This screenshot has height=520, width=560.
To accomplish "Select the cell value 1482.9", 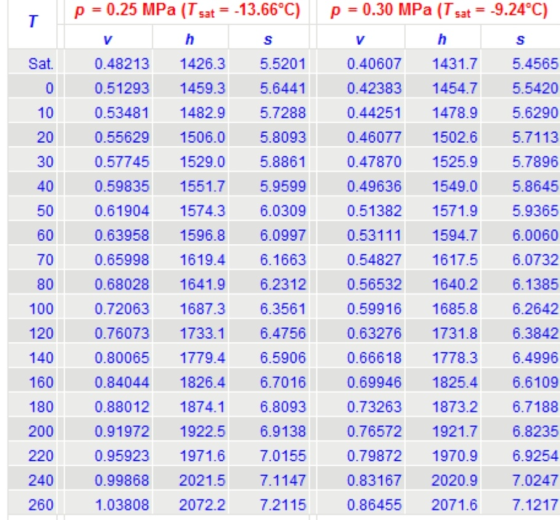I will coord(202,113).
